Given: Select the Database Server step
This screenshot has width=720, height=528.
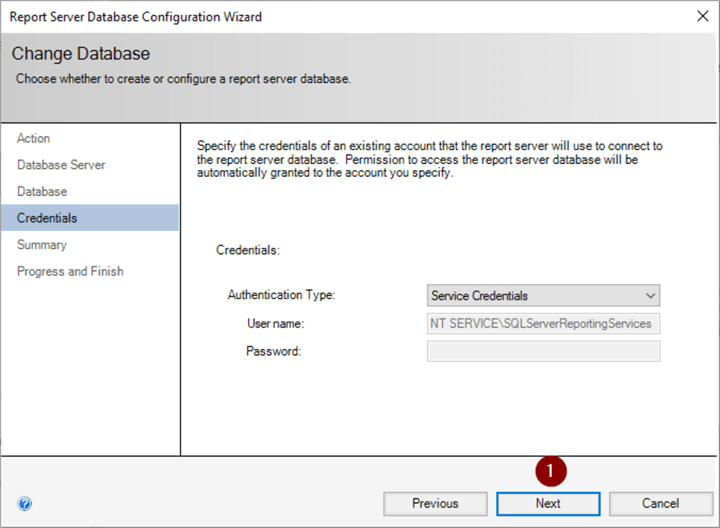Looking at the screenshot, I should (x=61, y=165).
